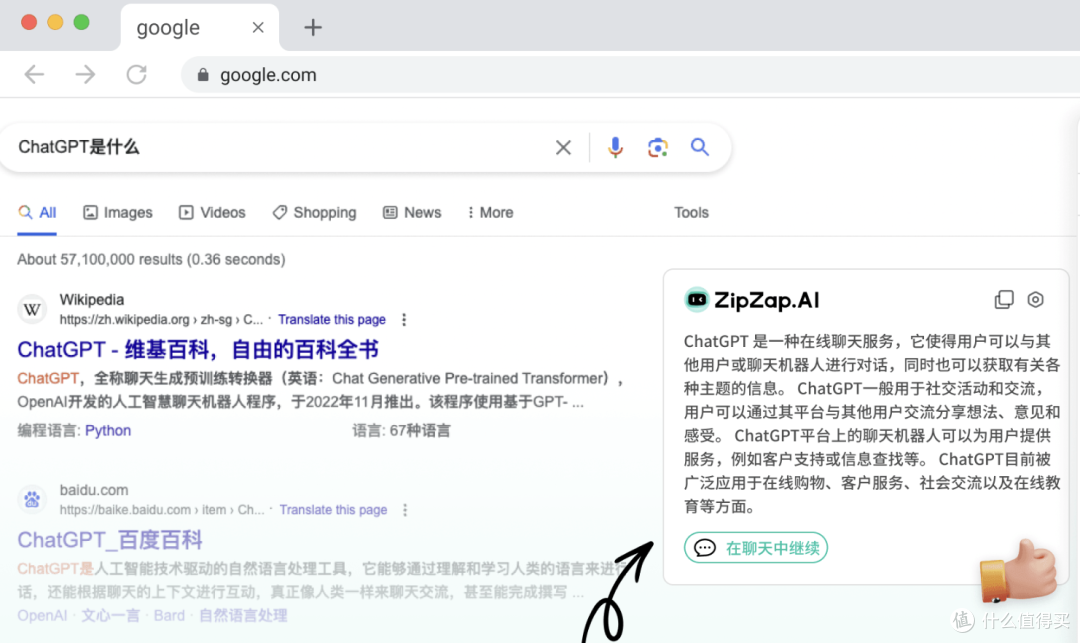Screen dimensions: 1080x643
Task: Click Translate this page for Wikipedia result
Action: coord(332,319)
